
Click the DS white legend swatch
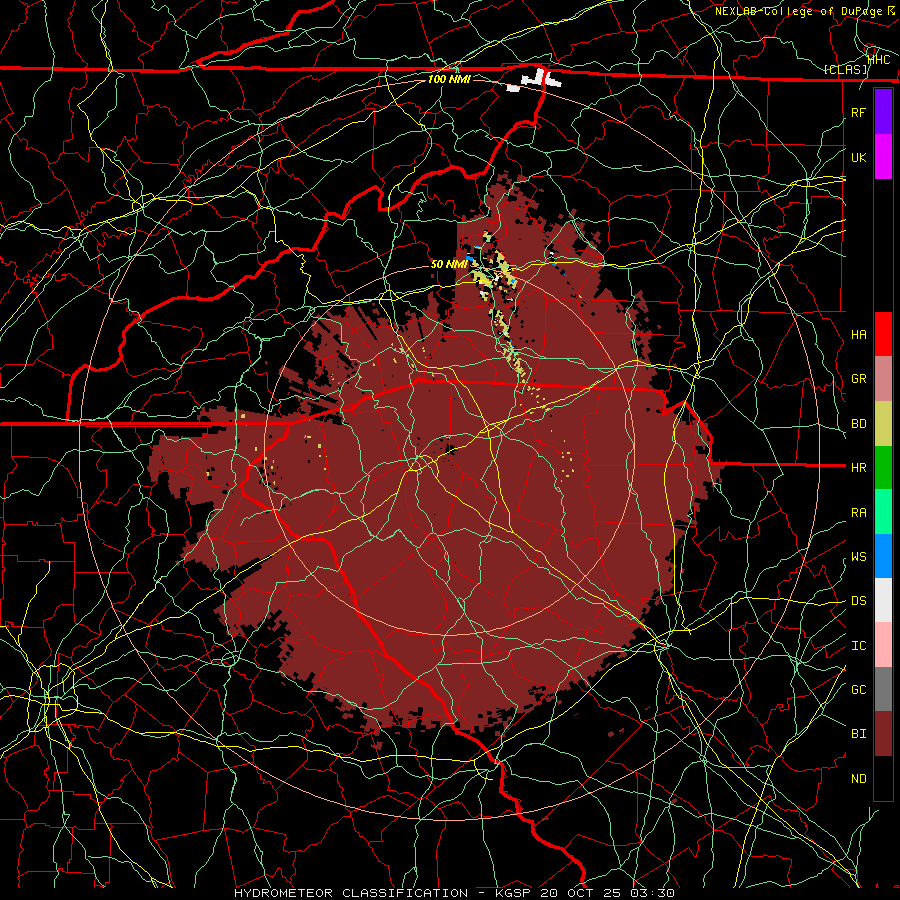(x=883, y=600)
